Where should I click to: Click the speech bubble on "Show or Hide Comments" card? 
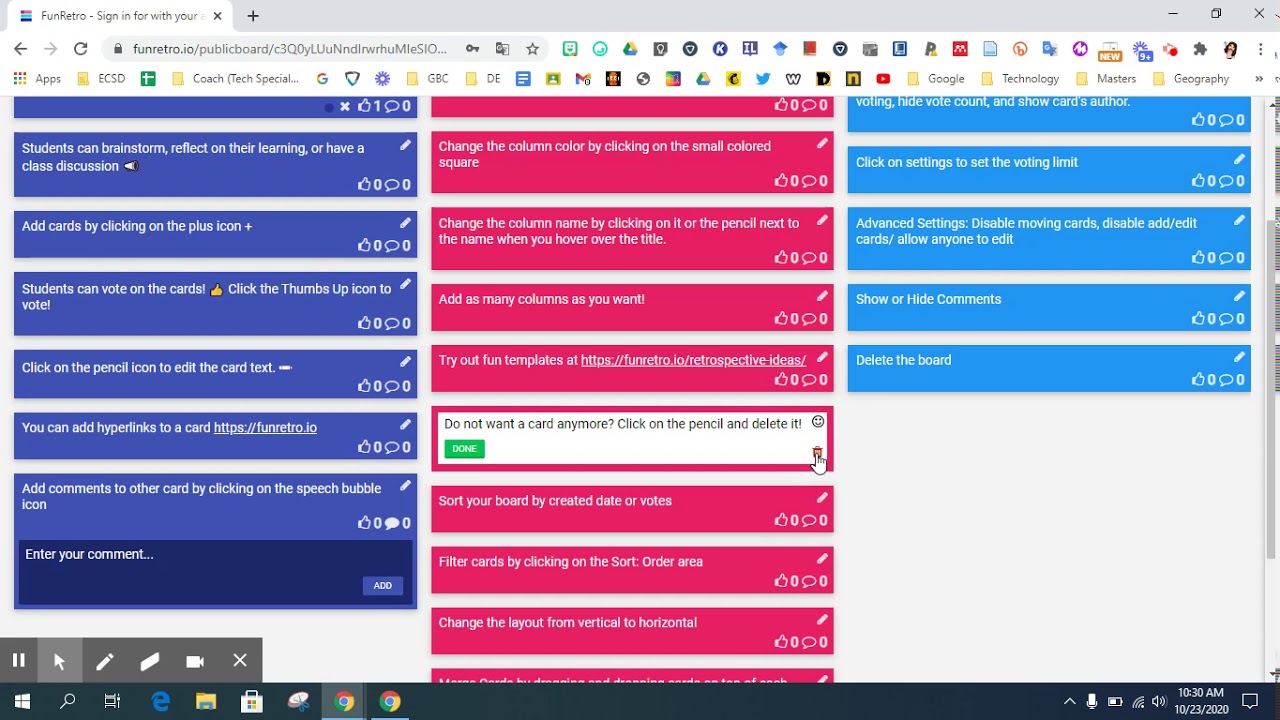point(1225,319)
